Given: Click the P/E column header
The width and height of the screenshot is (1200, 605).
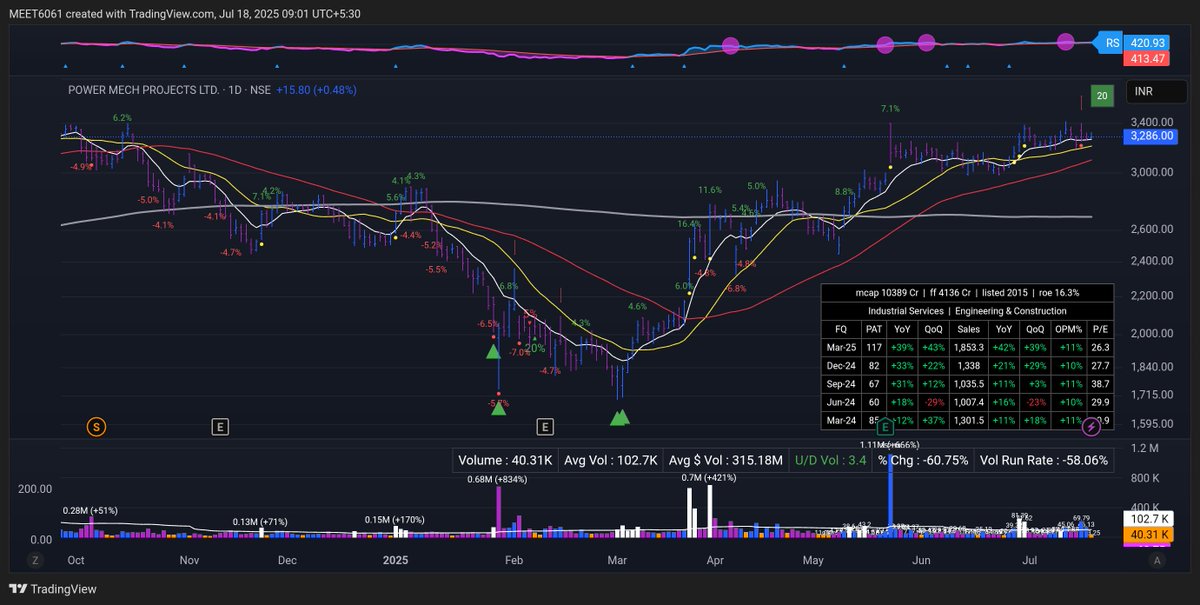Looking at the screenshot, I should (1100, 328).
